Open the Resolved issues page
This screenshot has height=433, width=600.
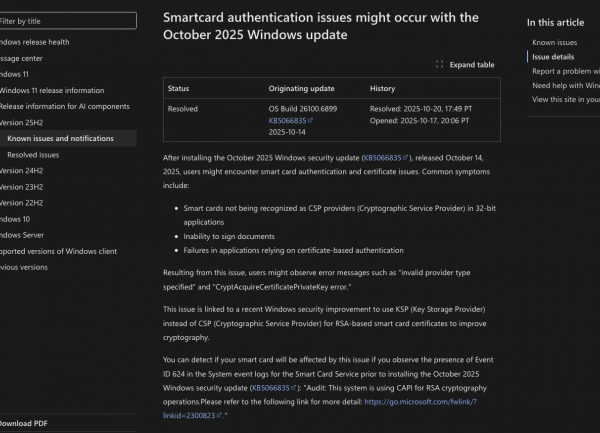tap(33, 155)
